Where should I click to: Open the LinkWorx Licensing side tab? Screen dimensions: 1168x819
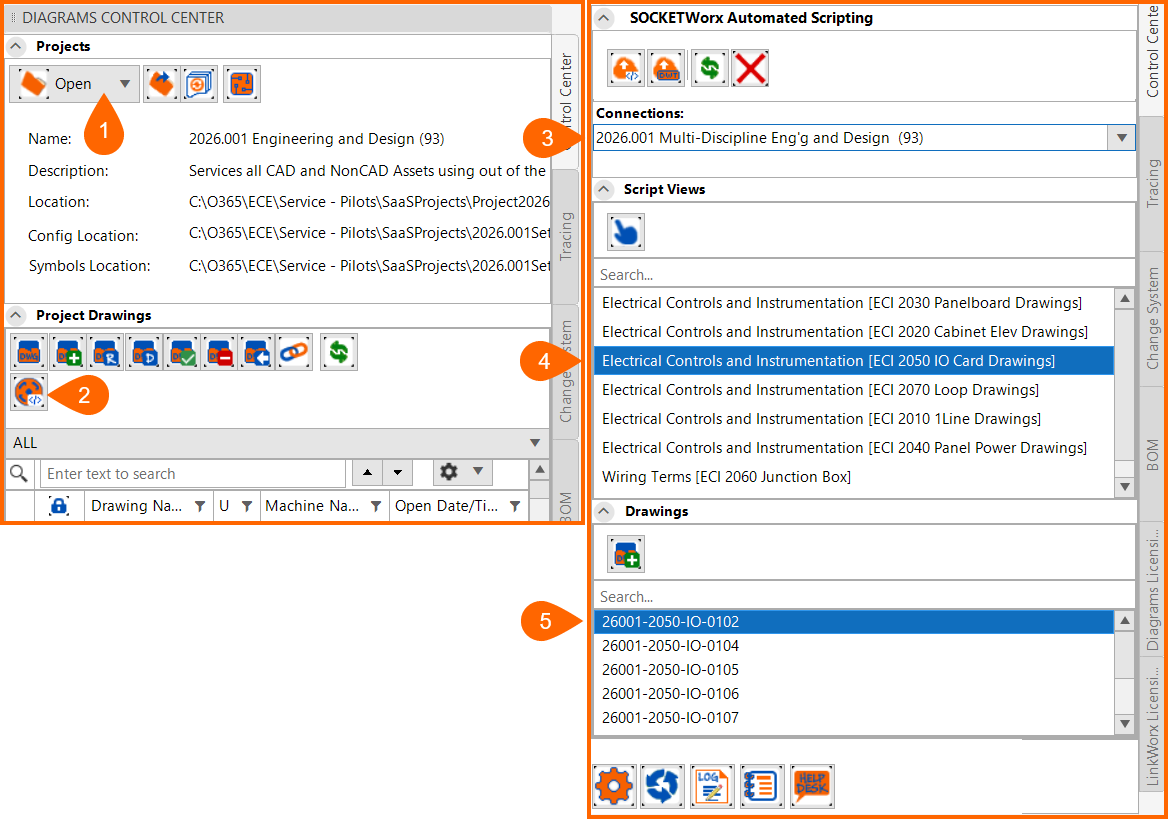click(1152, 725)
